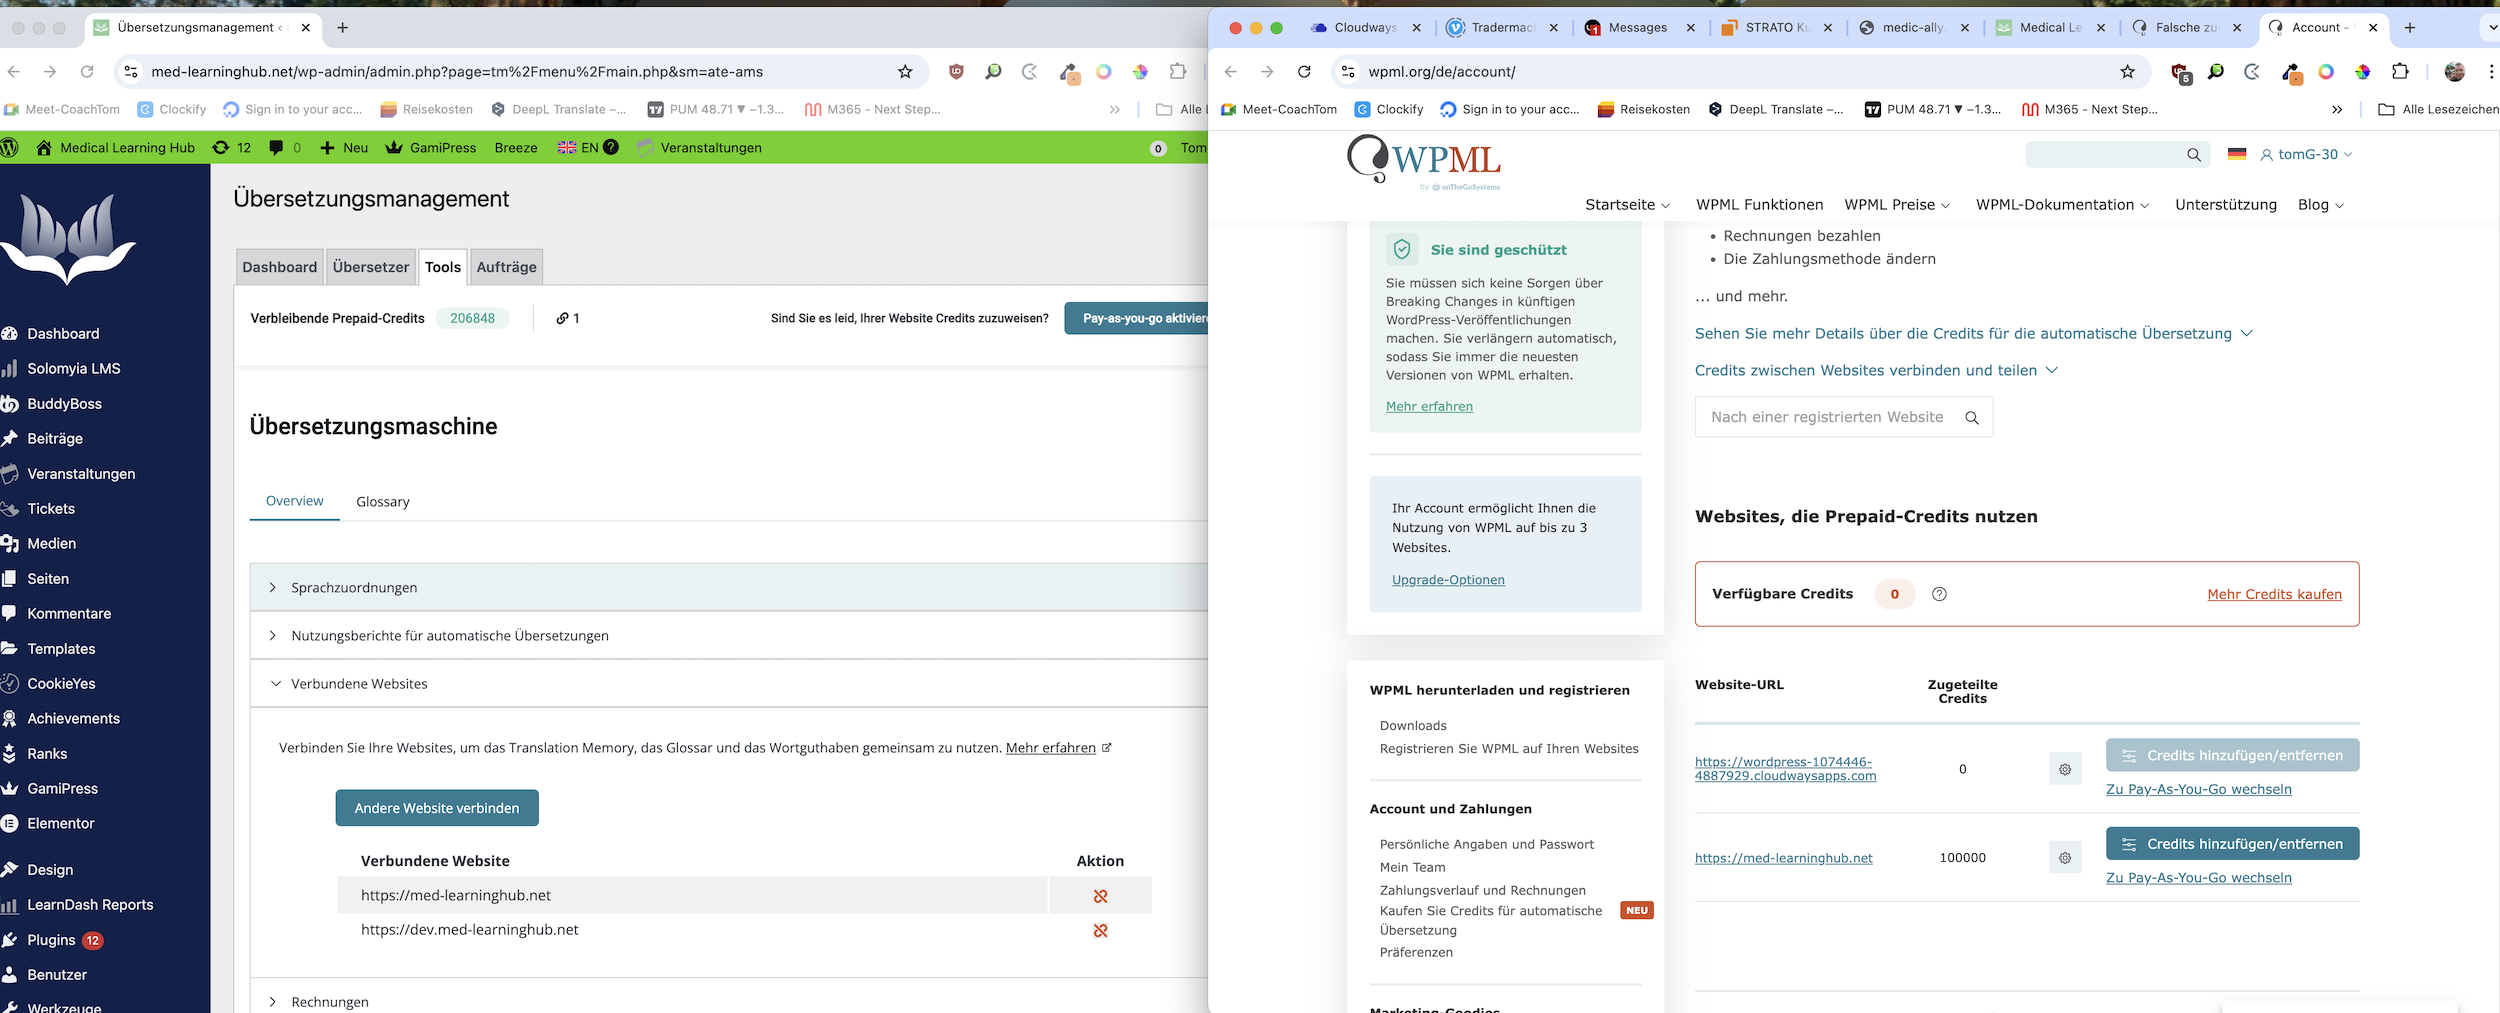Show hidden bookmarks in right window

2336,110
